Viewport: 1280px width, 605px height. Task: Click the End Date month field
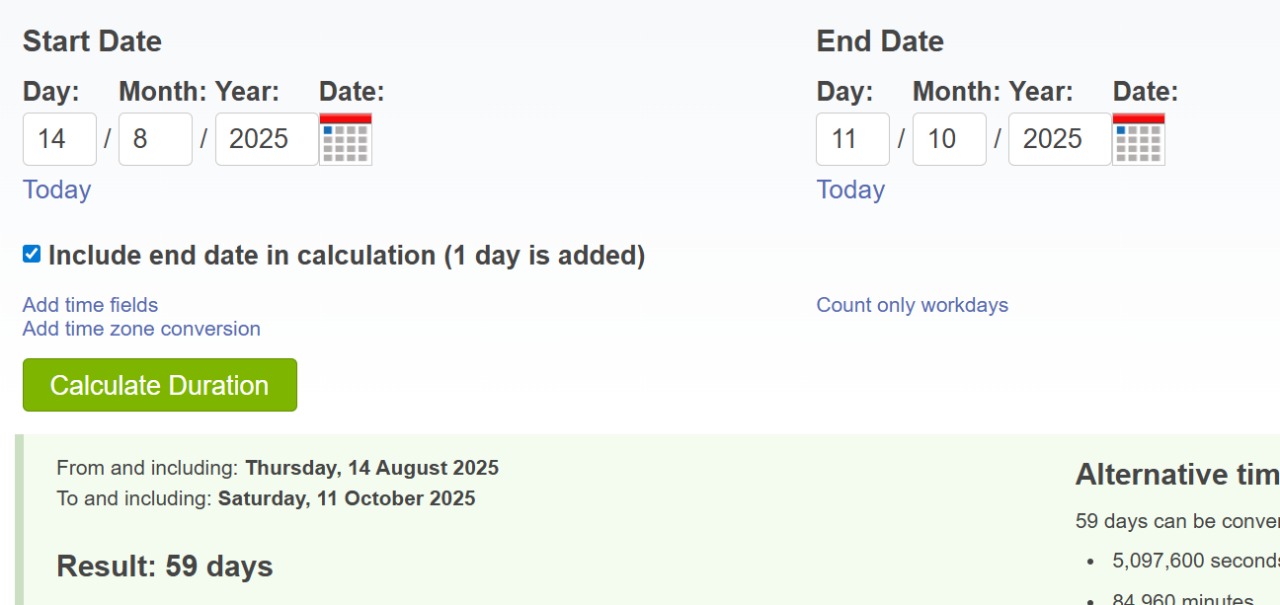[949, 139]
